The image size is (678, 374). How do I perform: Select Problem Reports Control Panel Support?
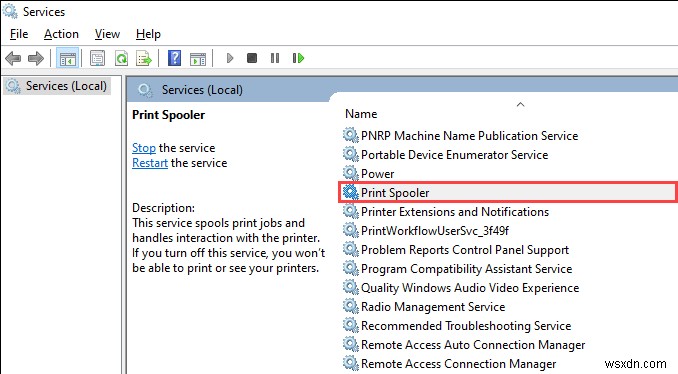(x=456, y=250)
